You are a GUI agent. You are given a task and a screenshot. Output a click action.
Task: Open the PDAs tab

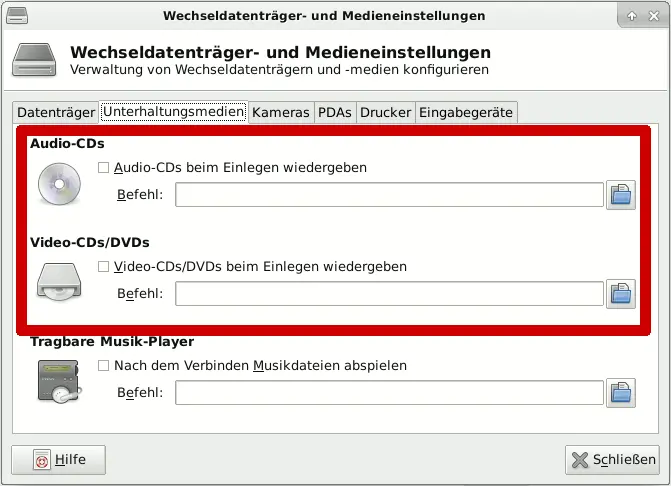[335, 112]
